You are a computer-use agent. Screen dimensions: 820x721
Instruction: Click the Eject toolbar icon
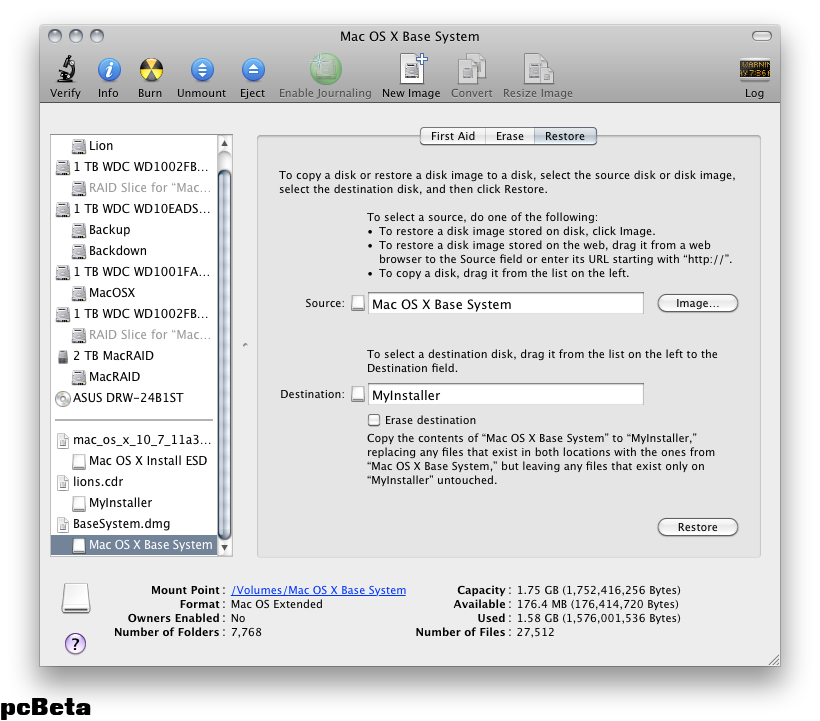click(x=253, y=70)
